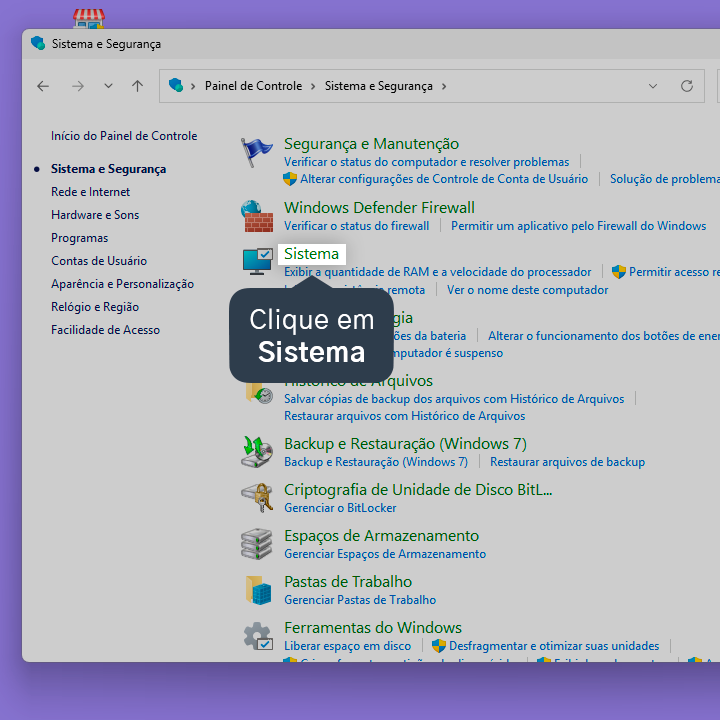Click Gerenciar o BitLocker

point(340,508)
